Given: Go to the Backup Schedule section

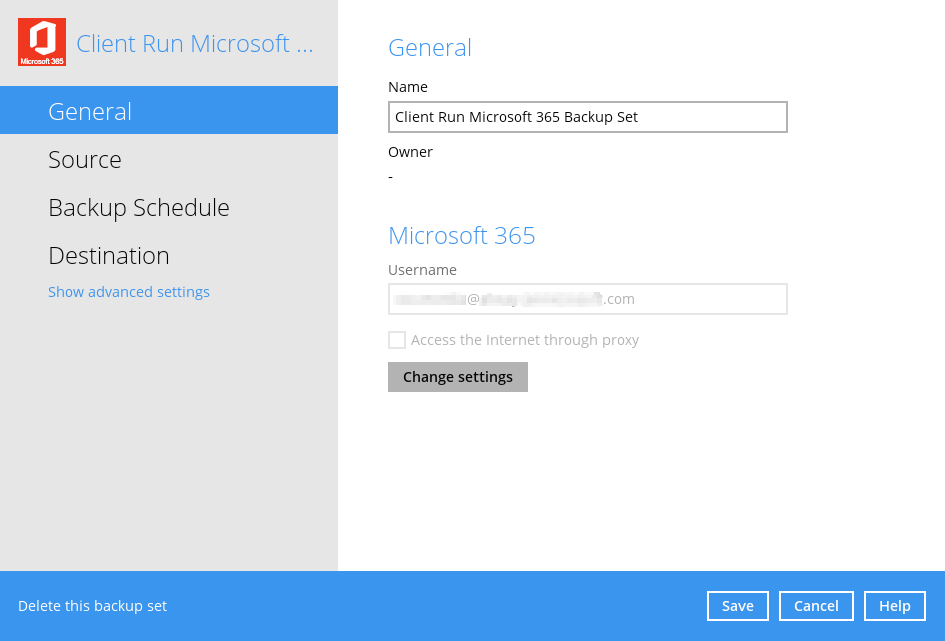Looking at the screenshot, I should point(139,207).
